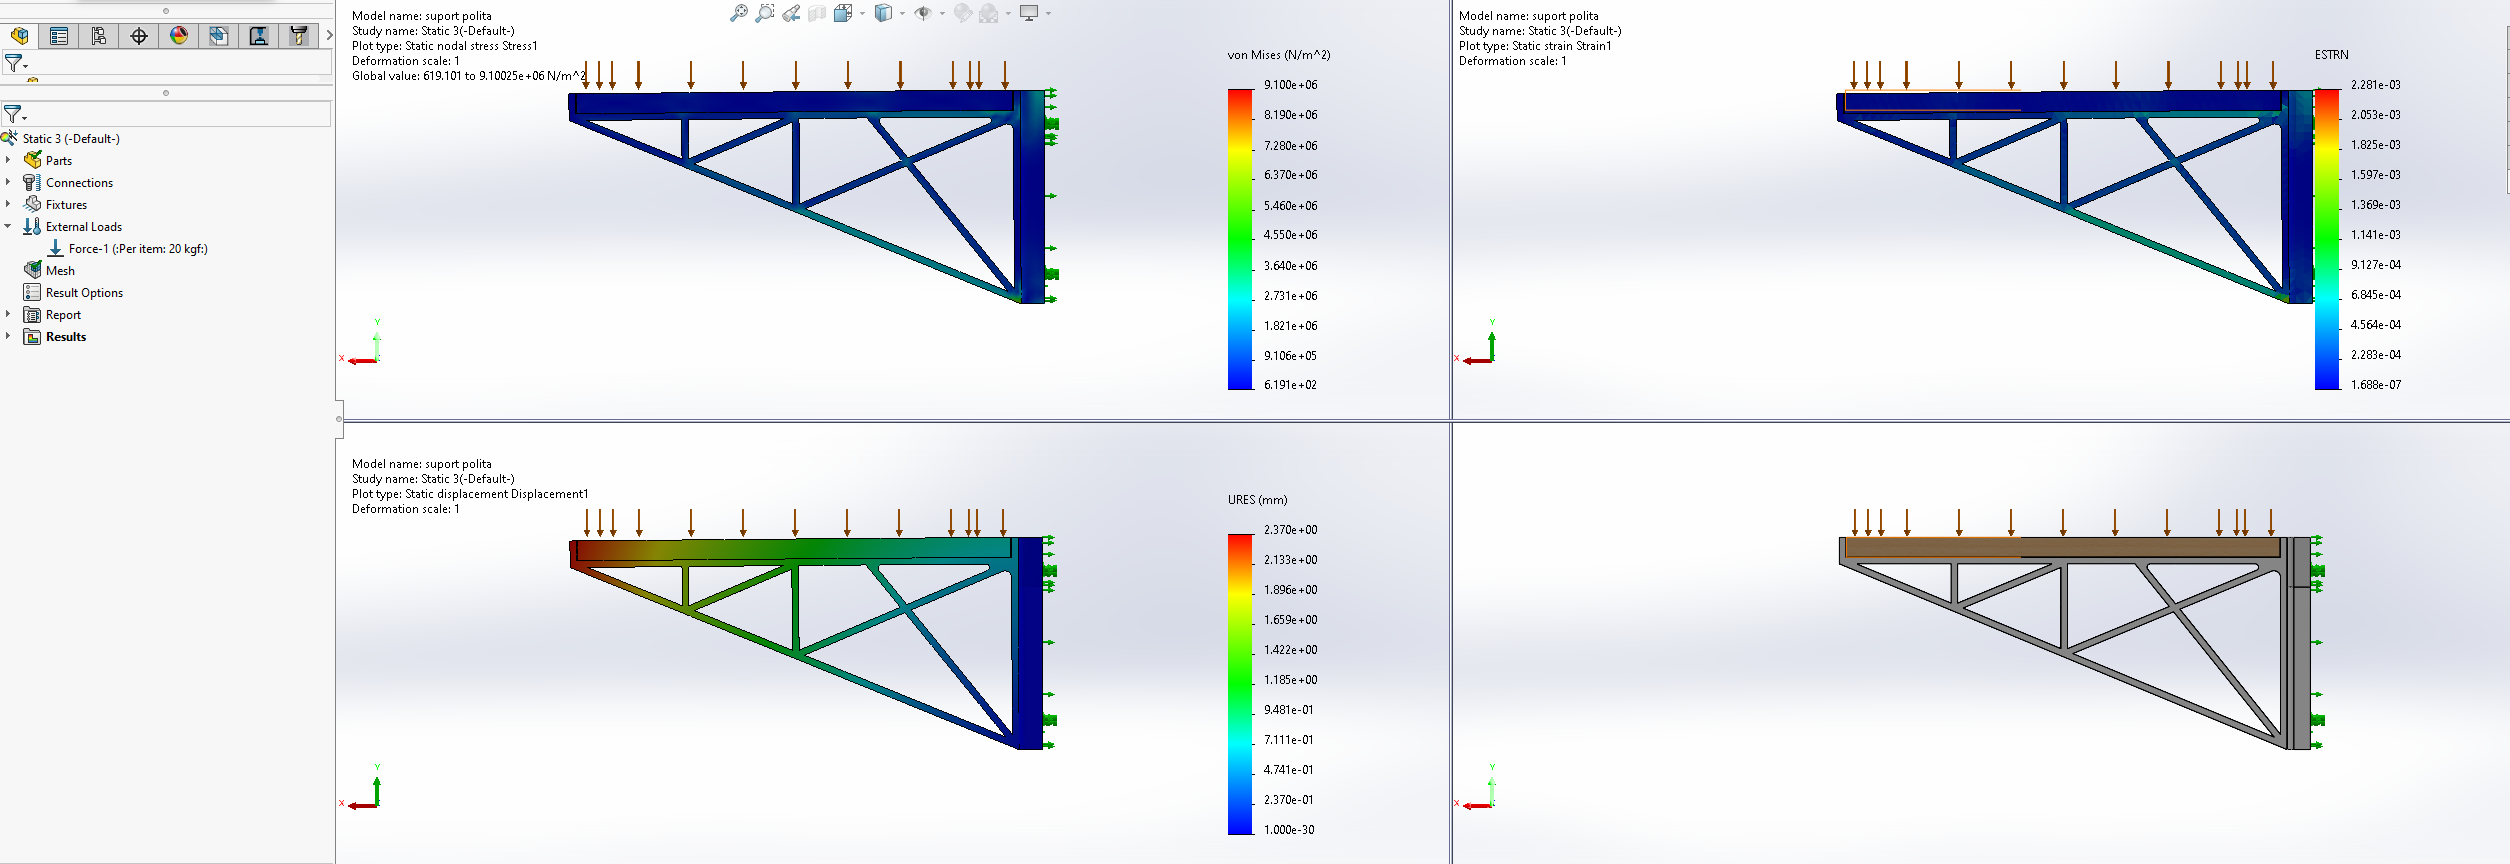Click the von Mises color legend bar
Screen dimensions: 2510x864
(x=1240, y=239)
